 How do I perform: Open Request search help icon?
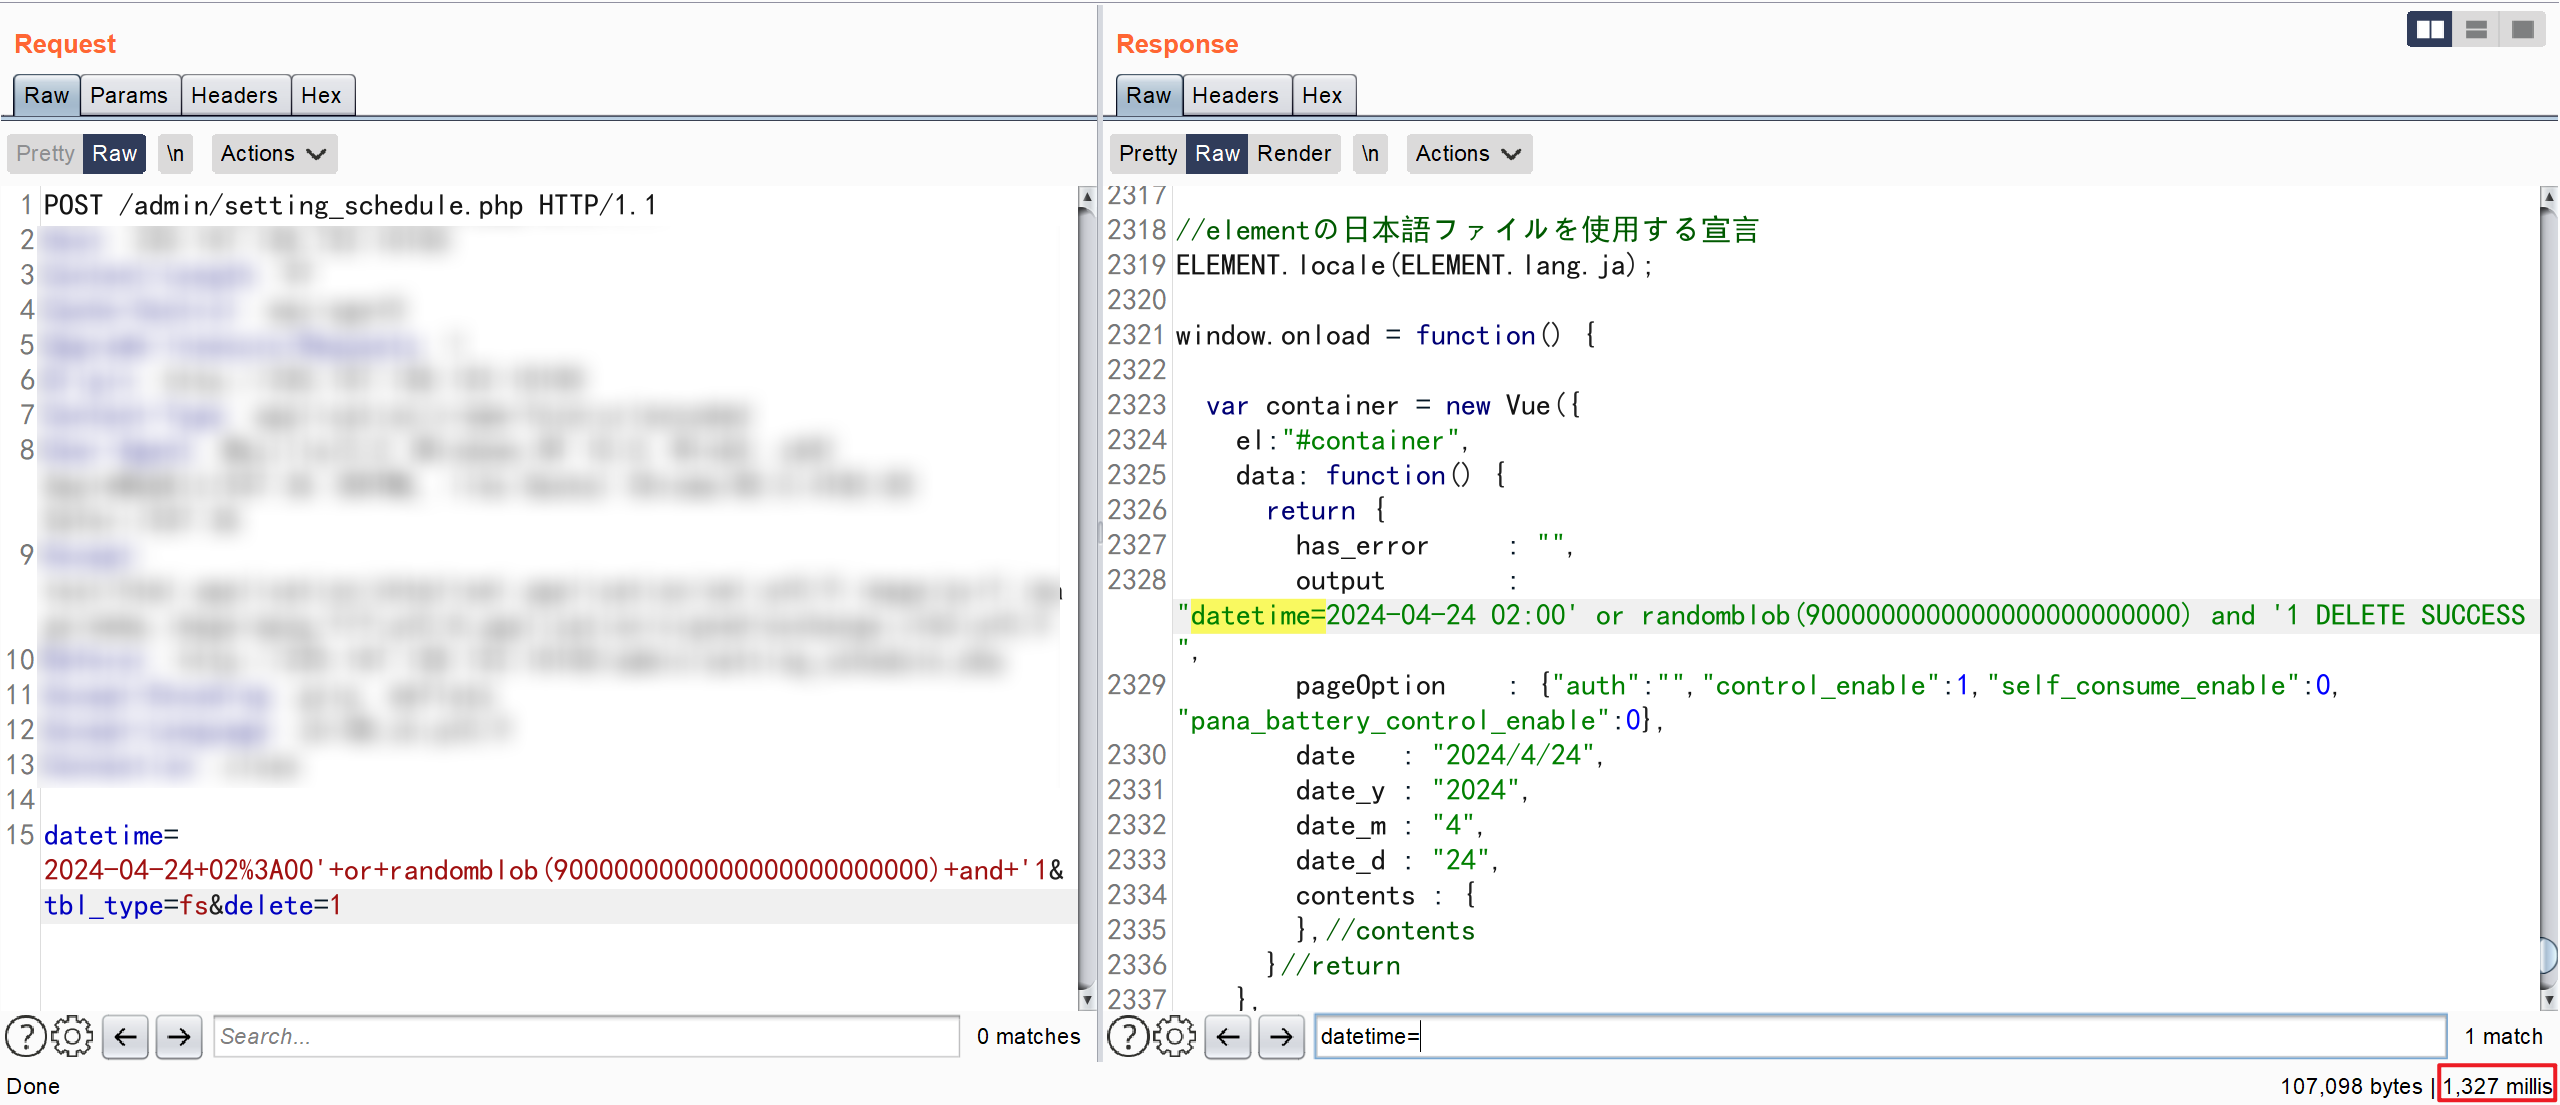coord(26,1036)
